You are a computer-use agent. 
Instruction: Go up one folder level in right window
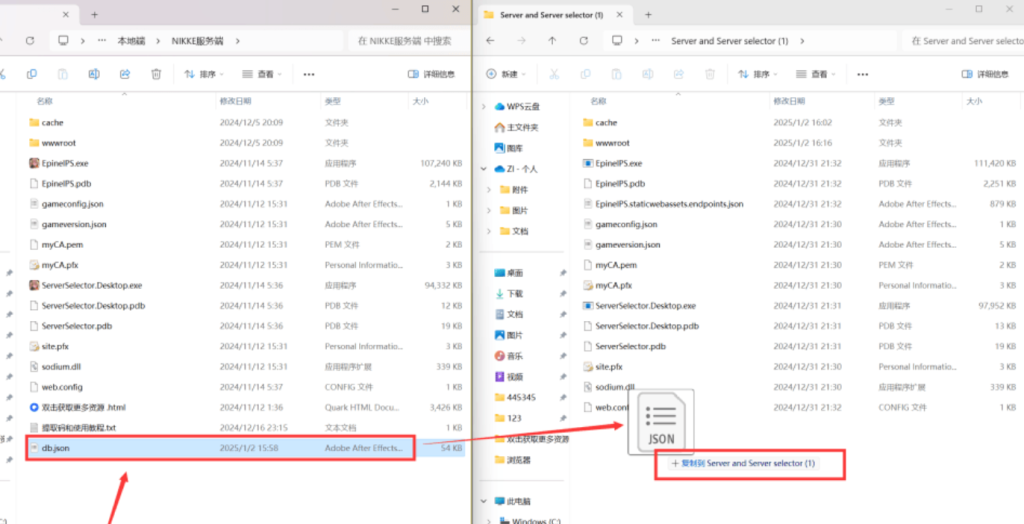(552, 41)
